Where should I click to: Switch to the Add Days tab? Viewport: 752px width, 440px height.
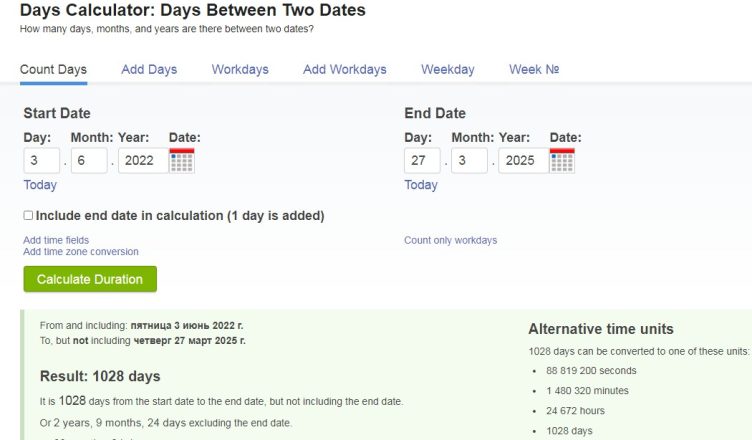[x=149, y=70]
